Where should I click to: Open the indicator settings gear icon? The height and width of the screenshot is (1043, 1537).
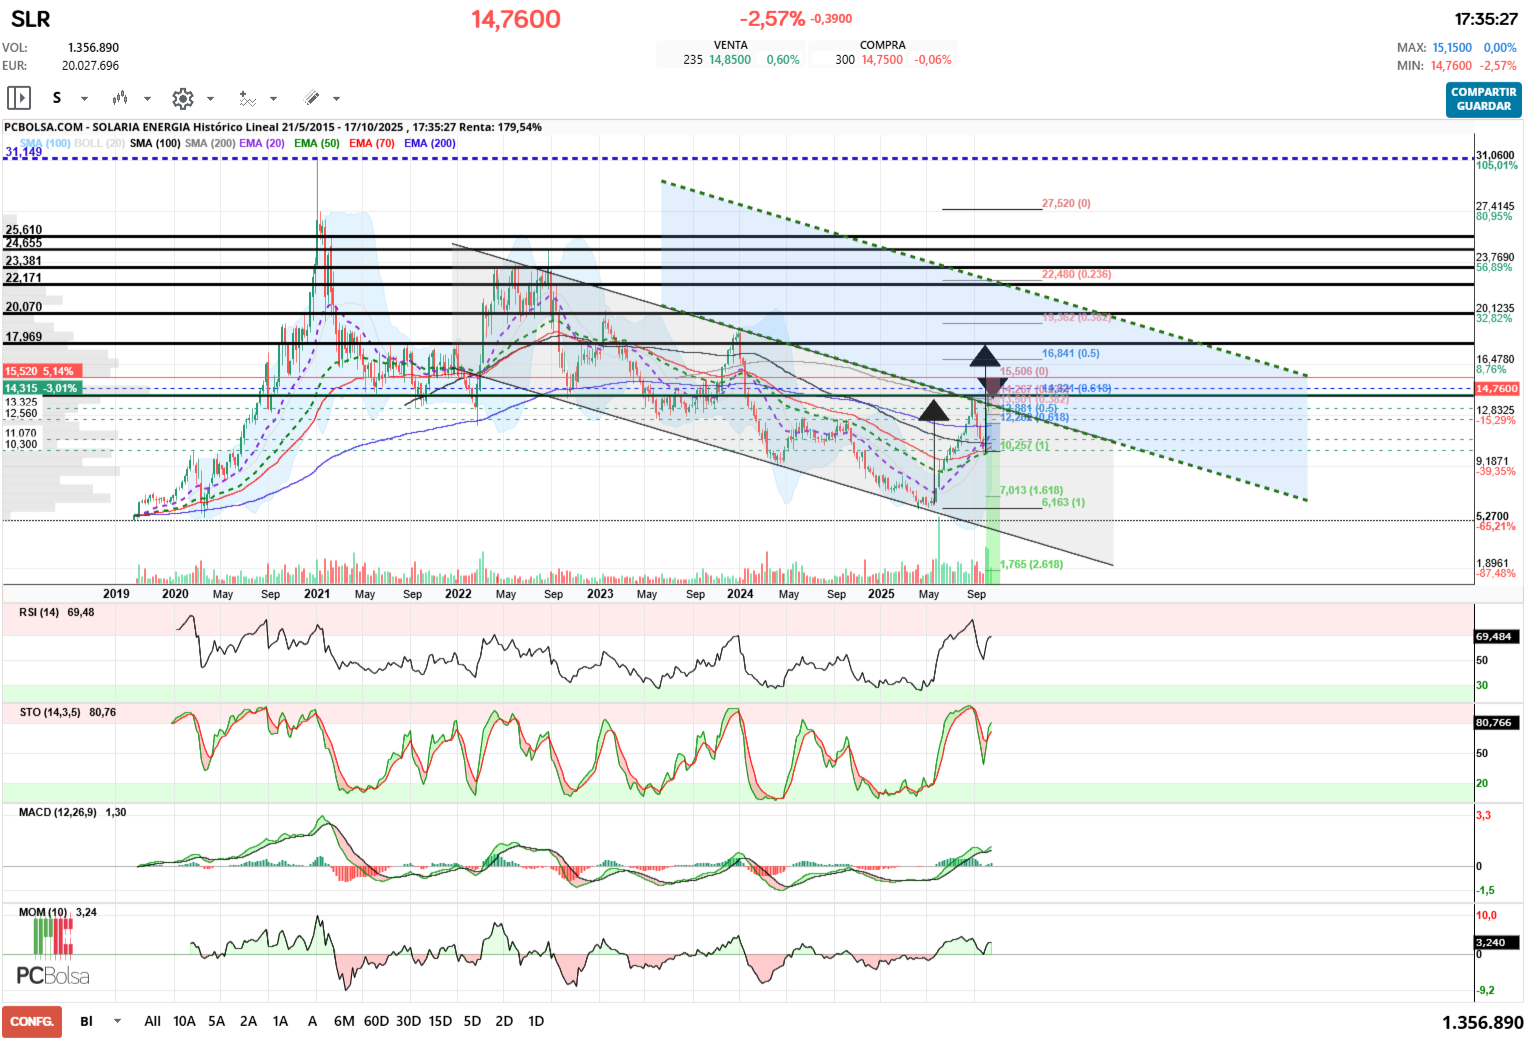pos(182,98)
